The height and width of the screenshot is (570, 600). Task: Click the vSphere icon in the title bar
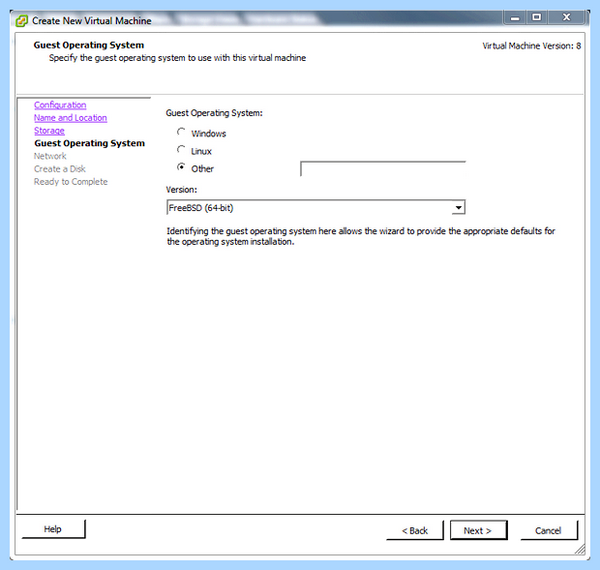coord(22,21)
